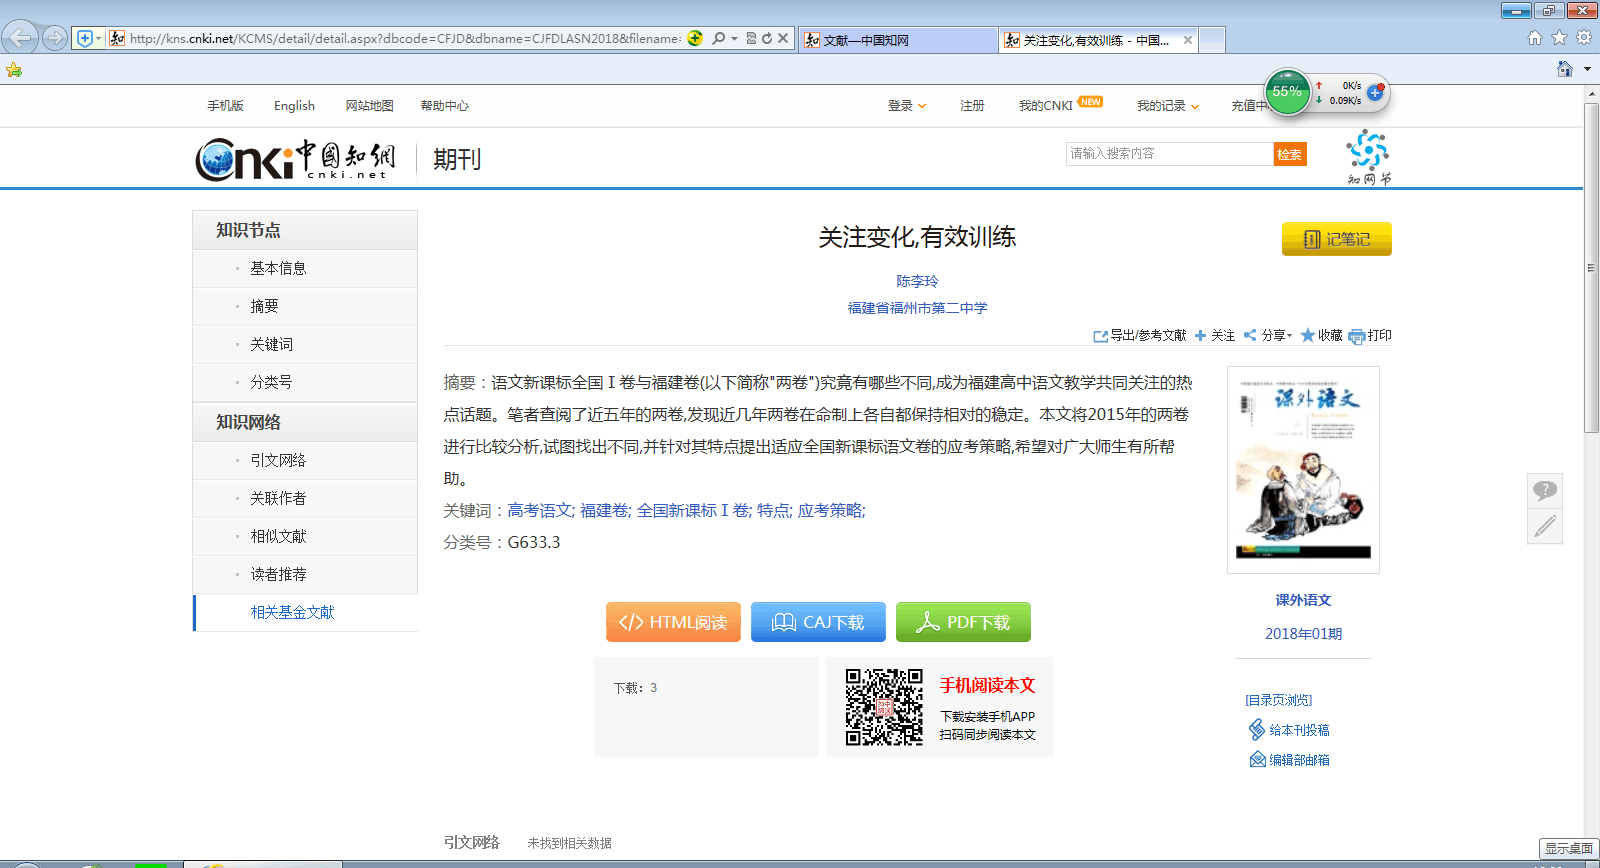The width and height of the screenshot is (1600, 868).
Task: Expand the 我的记录 dropdown menu
Action: pyautogui.click(x=1167, y=106)
